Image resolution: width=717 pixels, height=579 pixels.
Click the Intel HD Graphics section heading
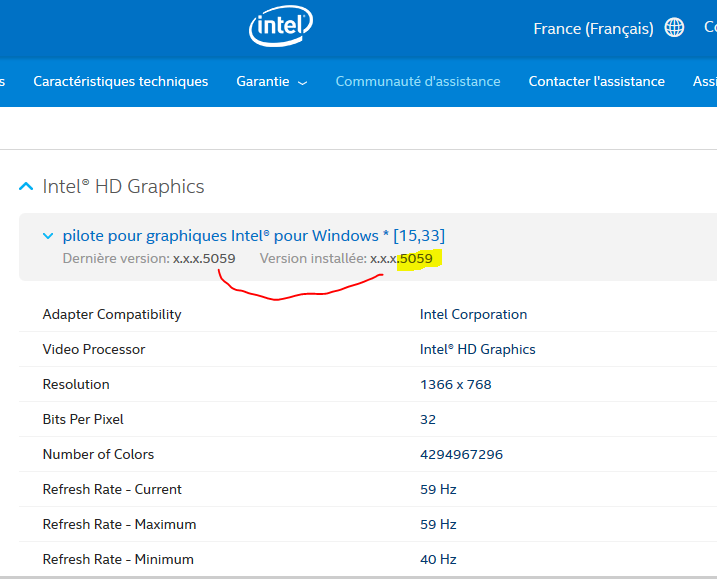tap(123, 187)
